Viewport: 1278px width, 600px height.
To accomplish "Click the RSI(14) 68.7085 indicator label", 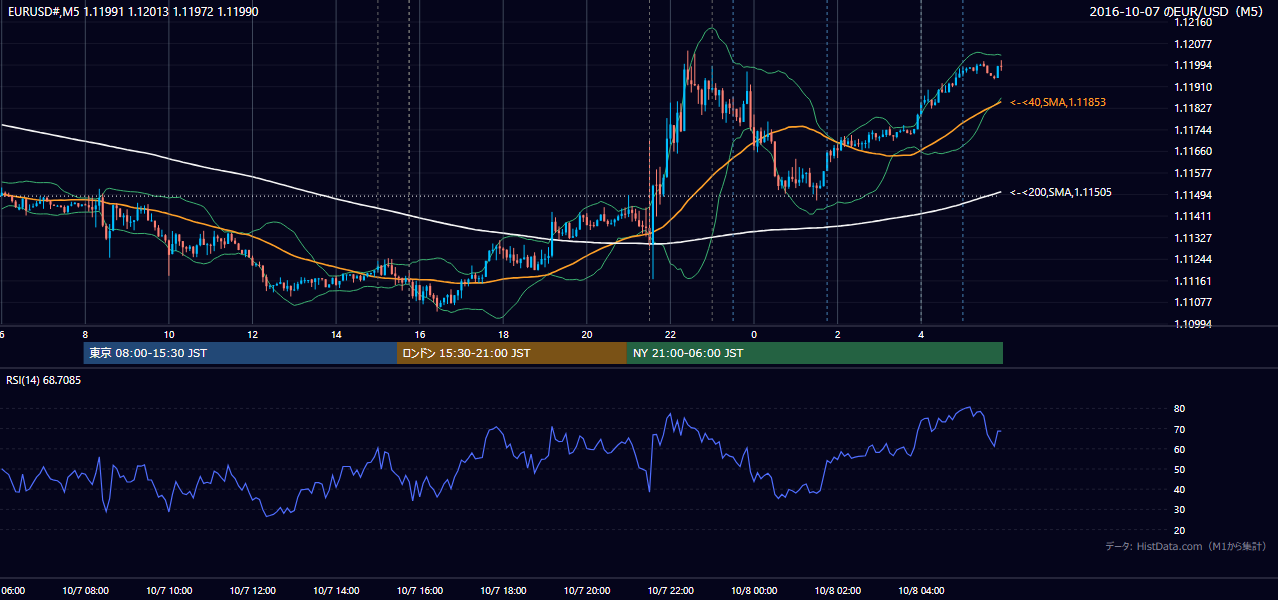I will (x=44, y=380).
